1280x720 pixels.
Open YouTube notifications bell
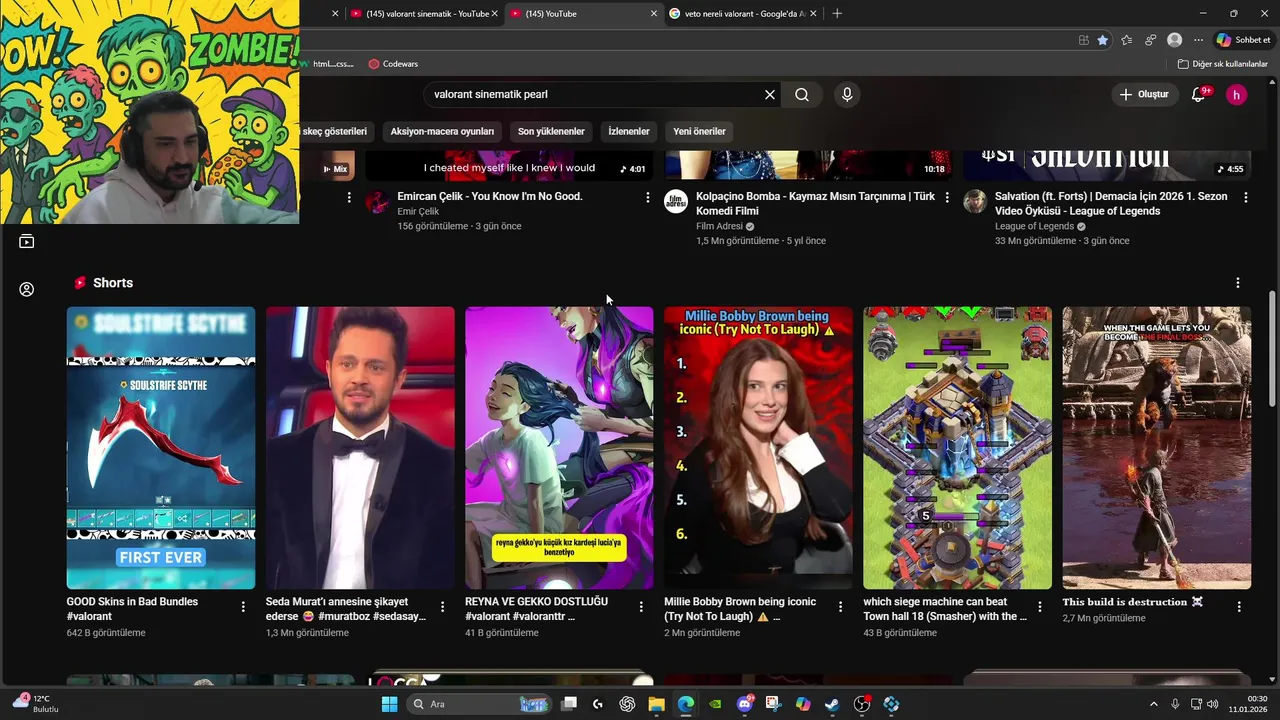[x=1198, y=94]
